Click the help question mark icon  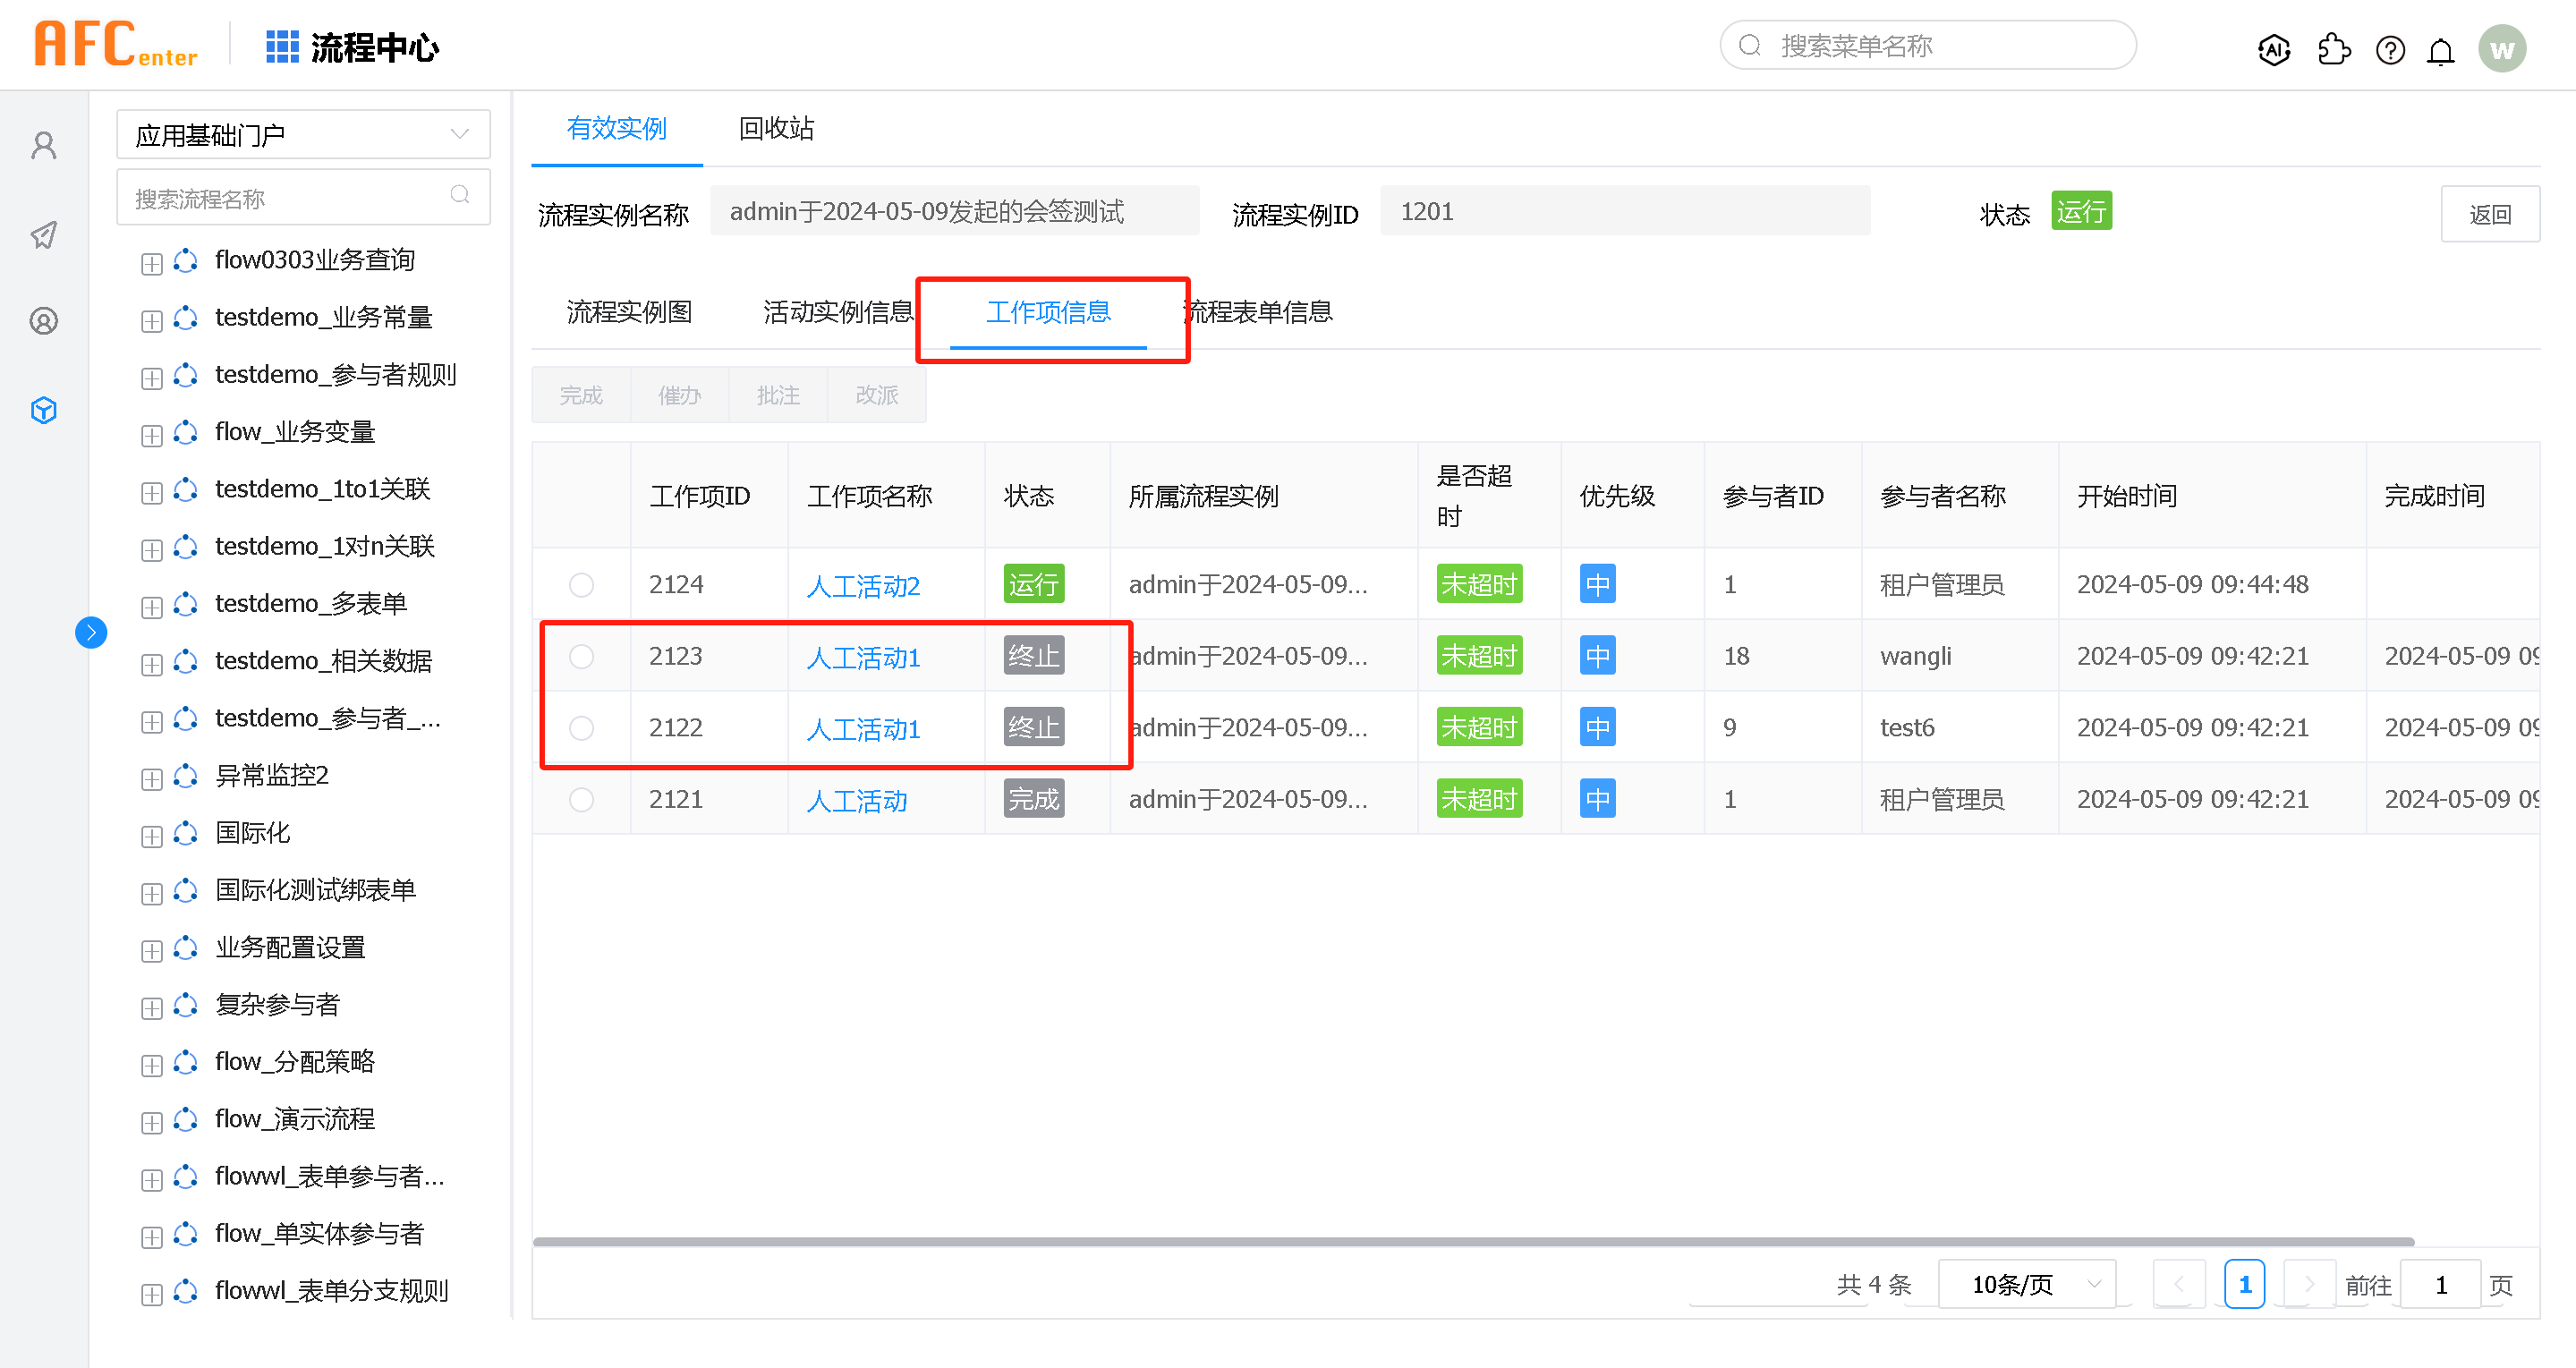coord(2389,49)
